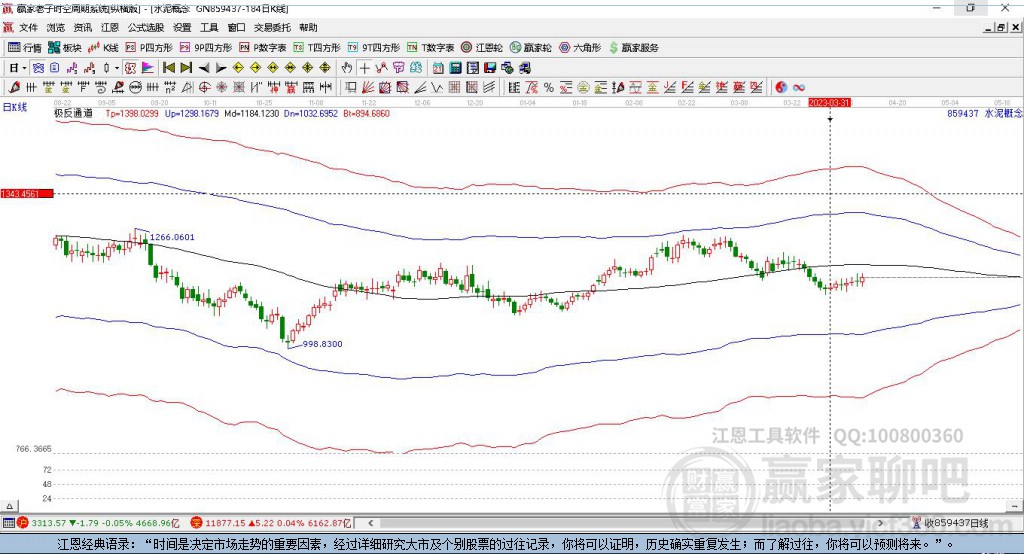Open the 板块 sector view
The width and height of the screenshot is (1024, 554).
[65, 48]
